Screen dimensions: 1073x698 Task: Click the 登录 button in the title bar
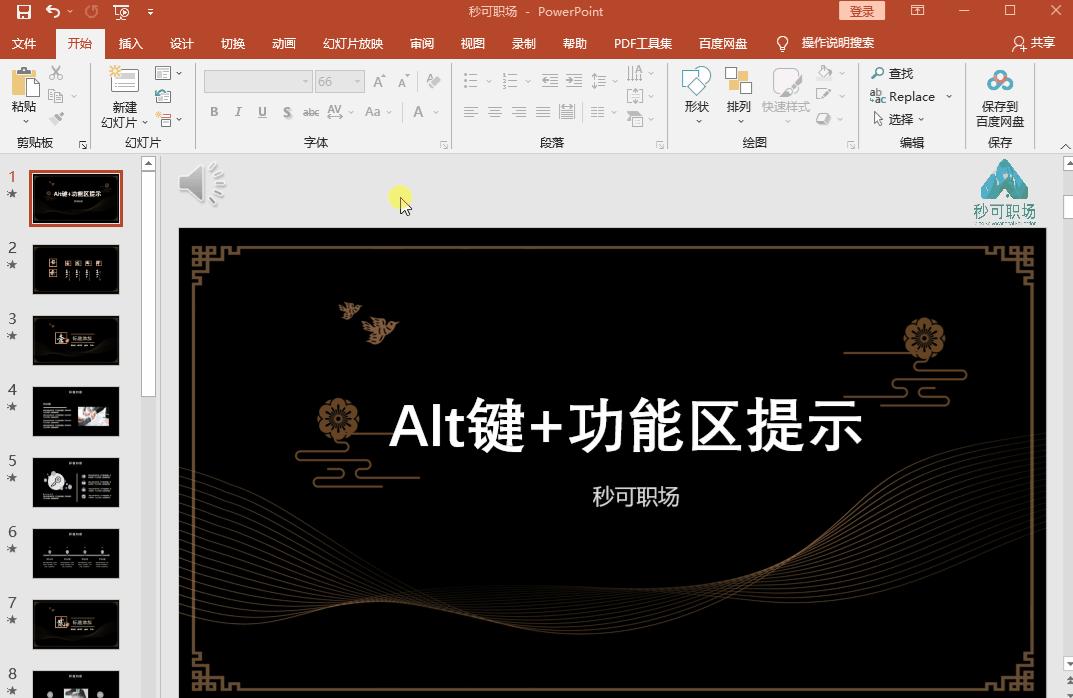click(x=862, y=10)
